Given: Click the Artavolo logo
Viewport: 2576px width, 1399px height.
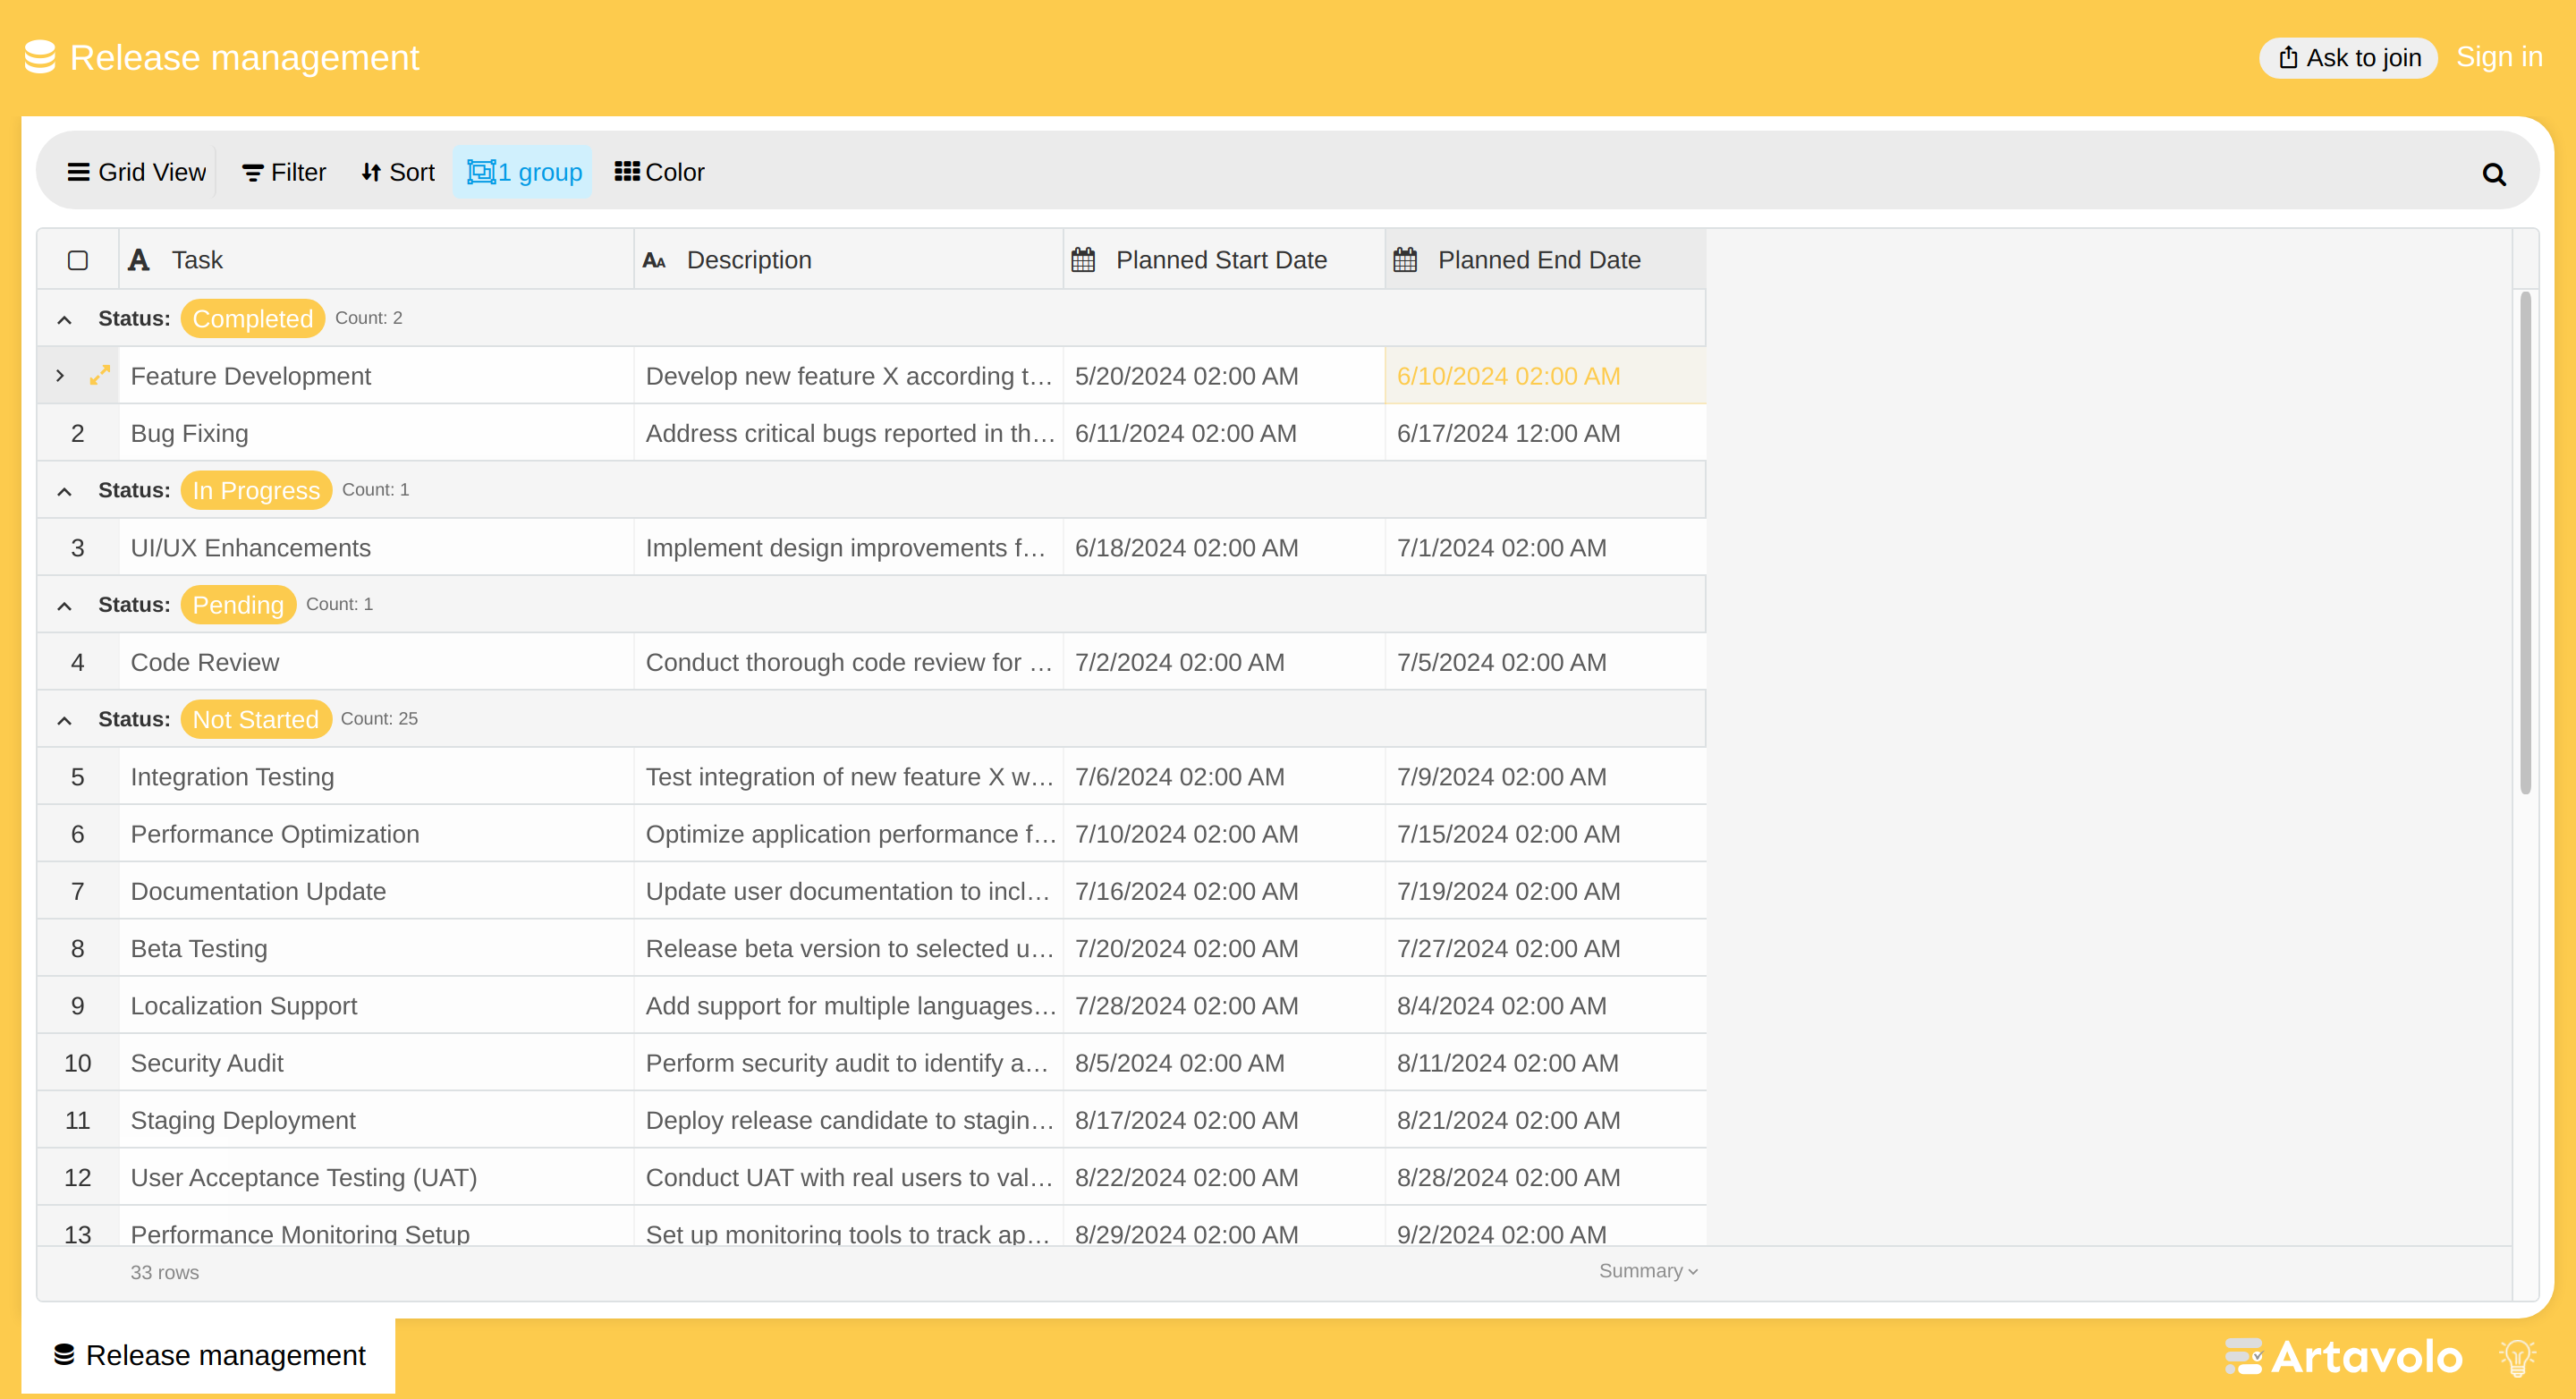Looking at the screenshot, I should [2343, 1357].
